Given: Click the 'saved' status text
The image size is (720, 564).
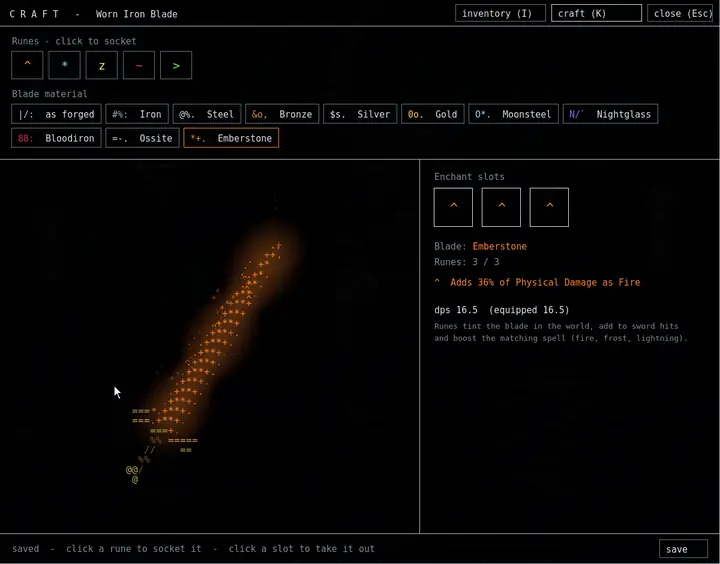Looking at the screenshot, I should (x=26, y=549).
